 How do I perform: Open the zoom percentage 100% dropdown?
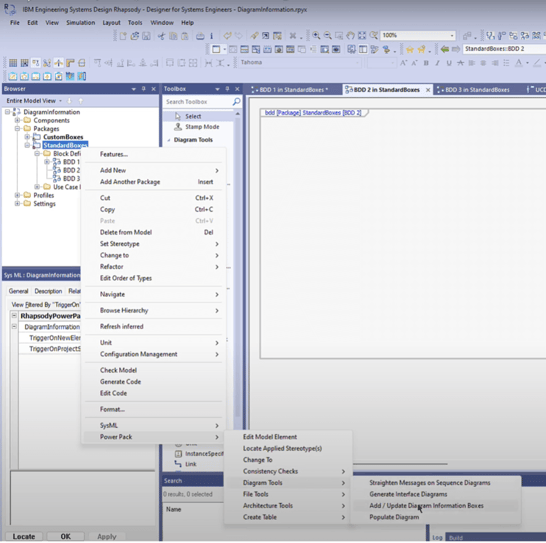click(x=452, y=36)
